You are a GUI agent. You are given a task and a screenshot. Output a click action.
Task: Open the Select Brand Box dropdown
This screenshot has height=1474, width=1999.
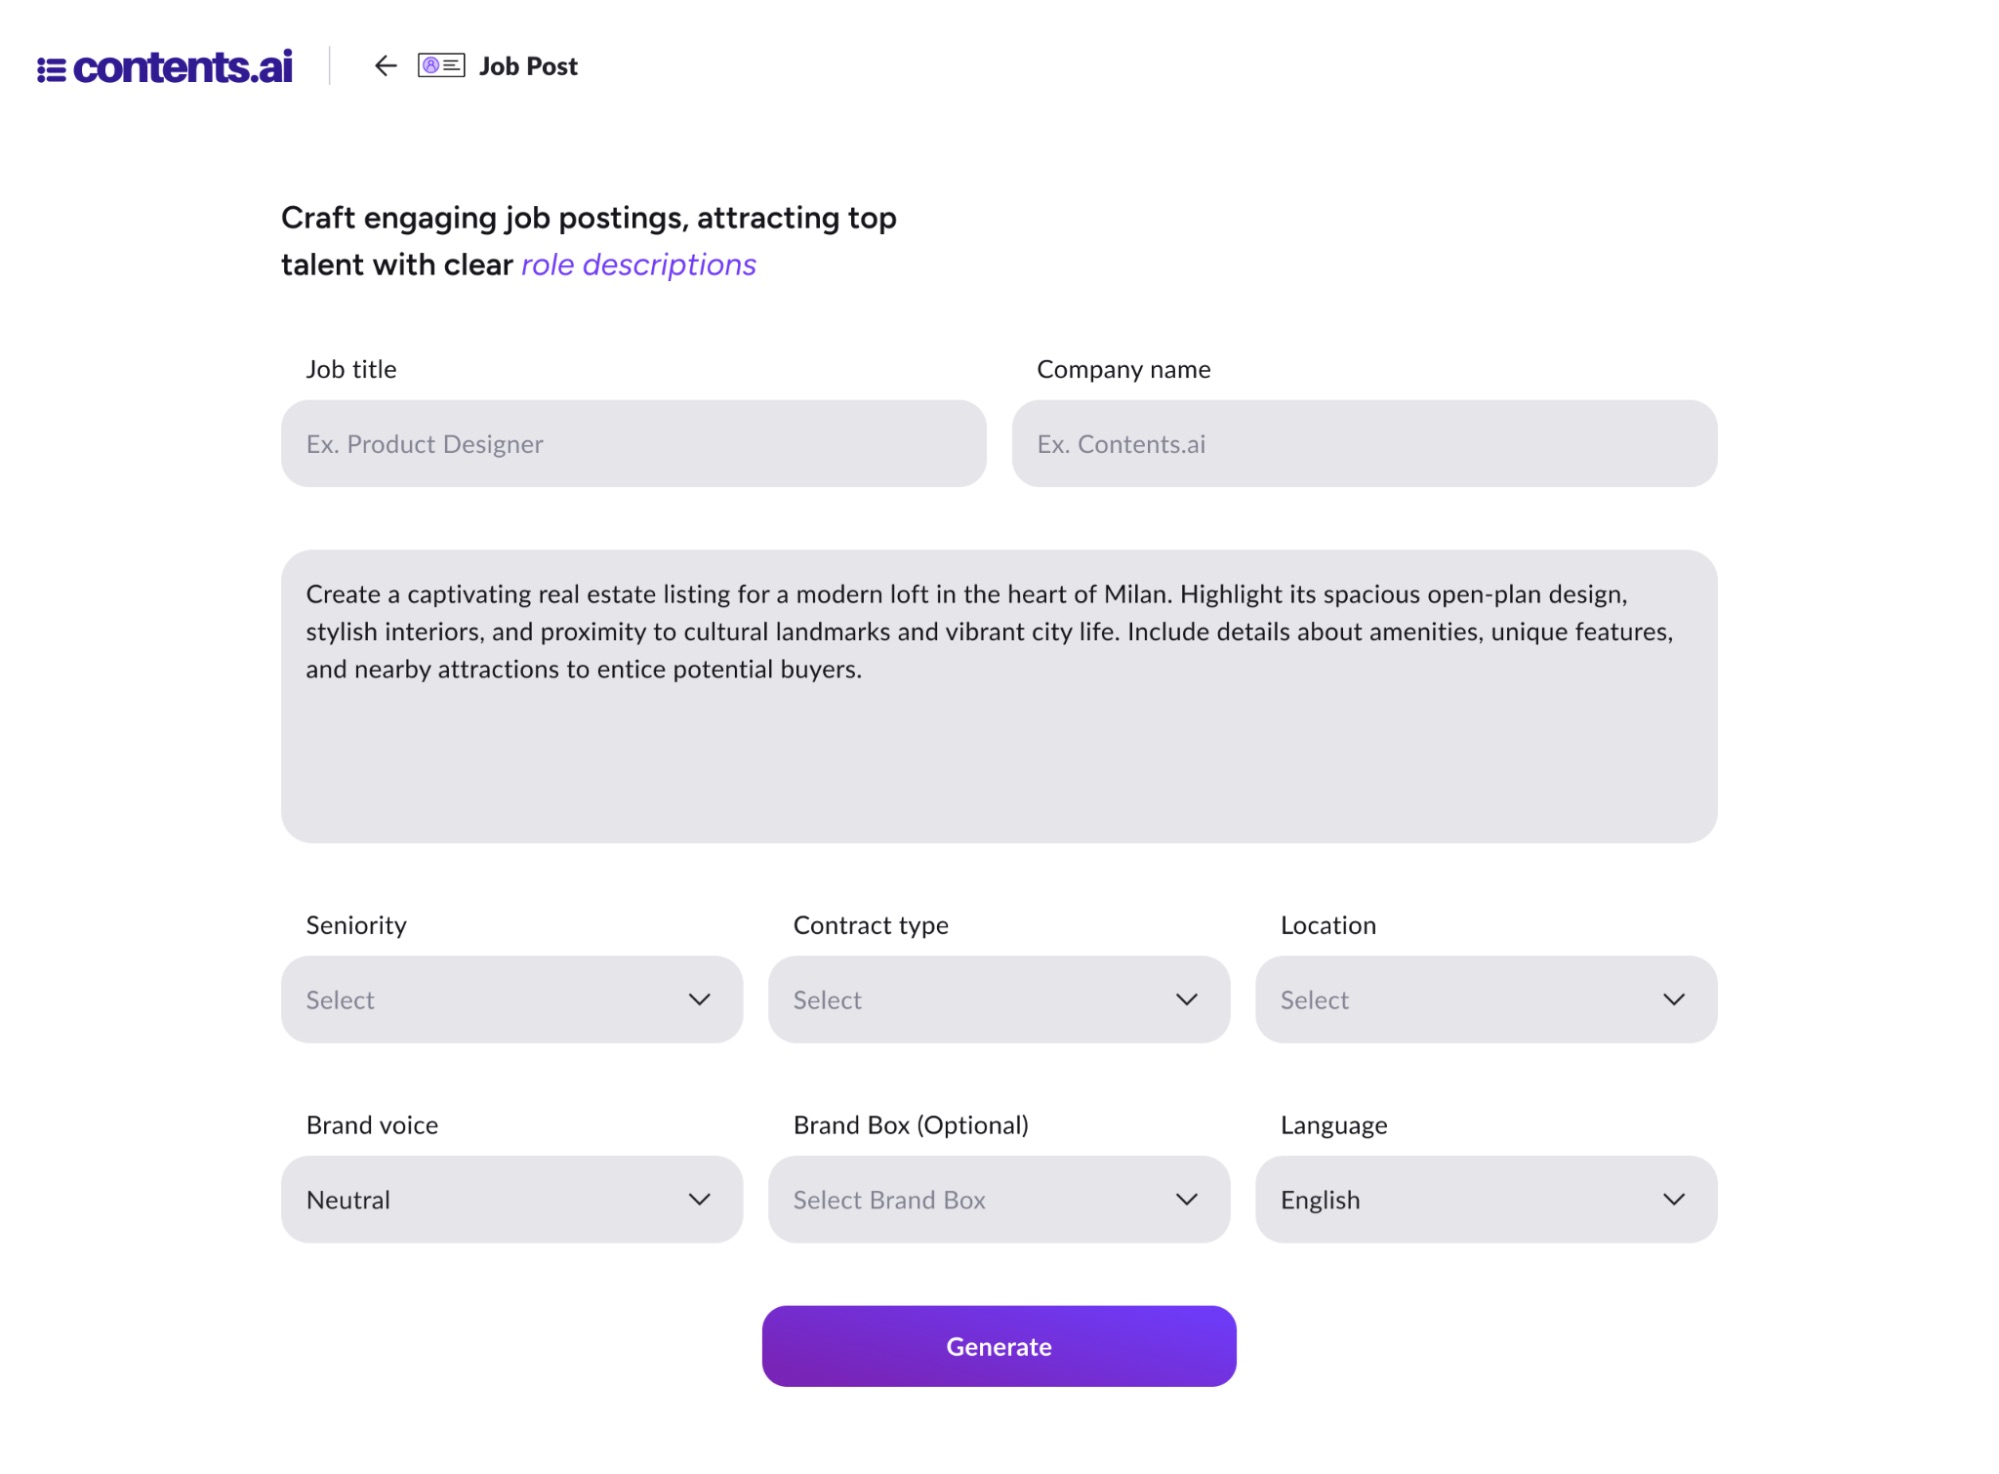click(998, 1199)
